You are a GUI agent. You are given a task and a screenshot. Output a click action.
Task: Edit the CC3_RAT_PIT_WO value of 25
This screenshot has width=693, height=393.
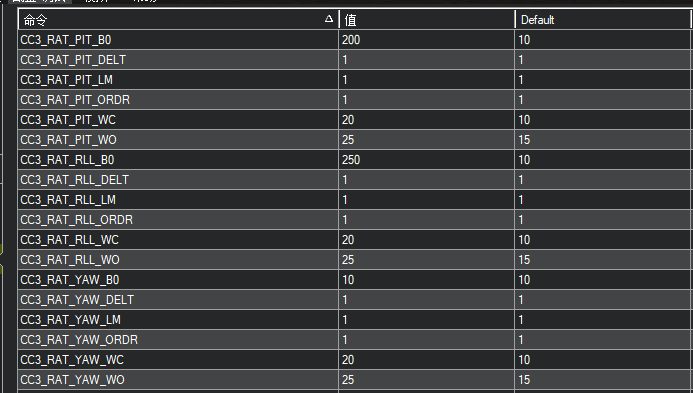tap(426, 140)
